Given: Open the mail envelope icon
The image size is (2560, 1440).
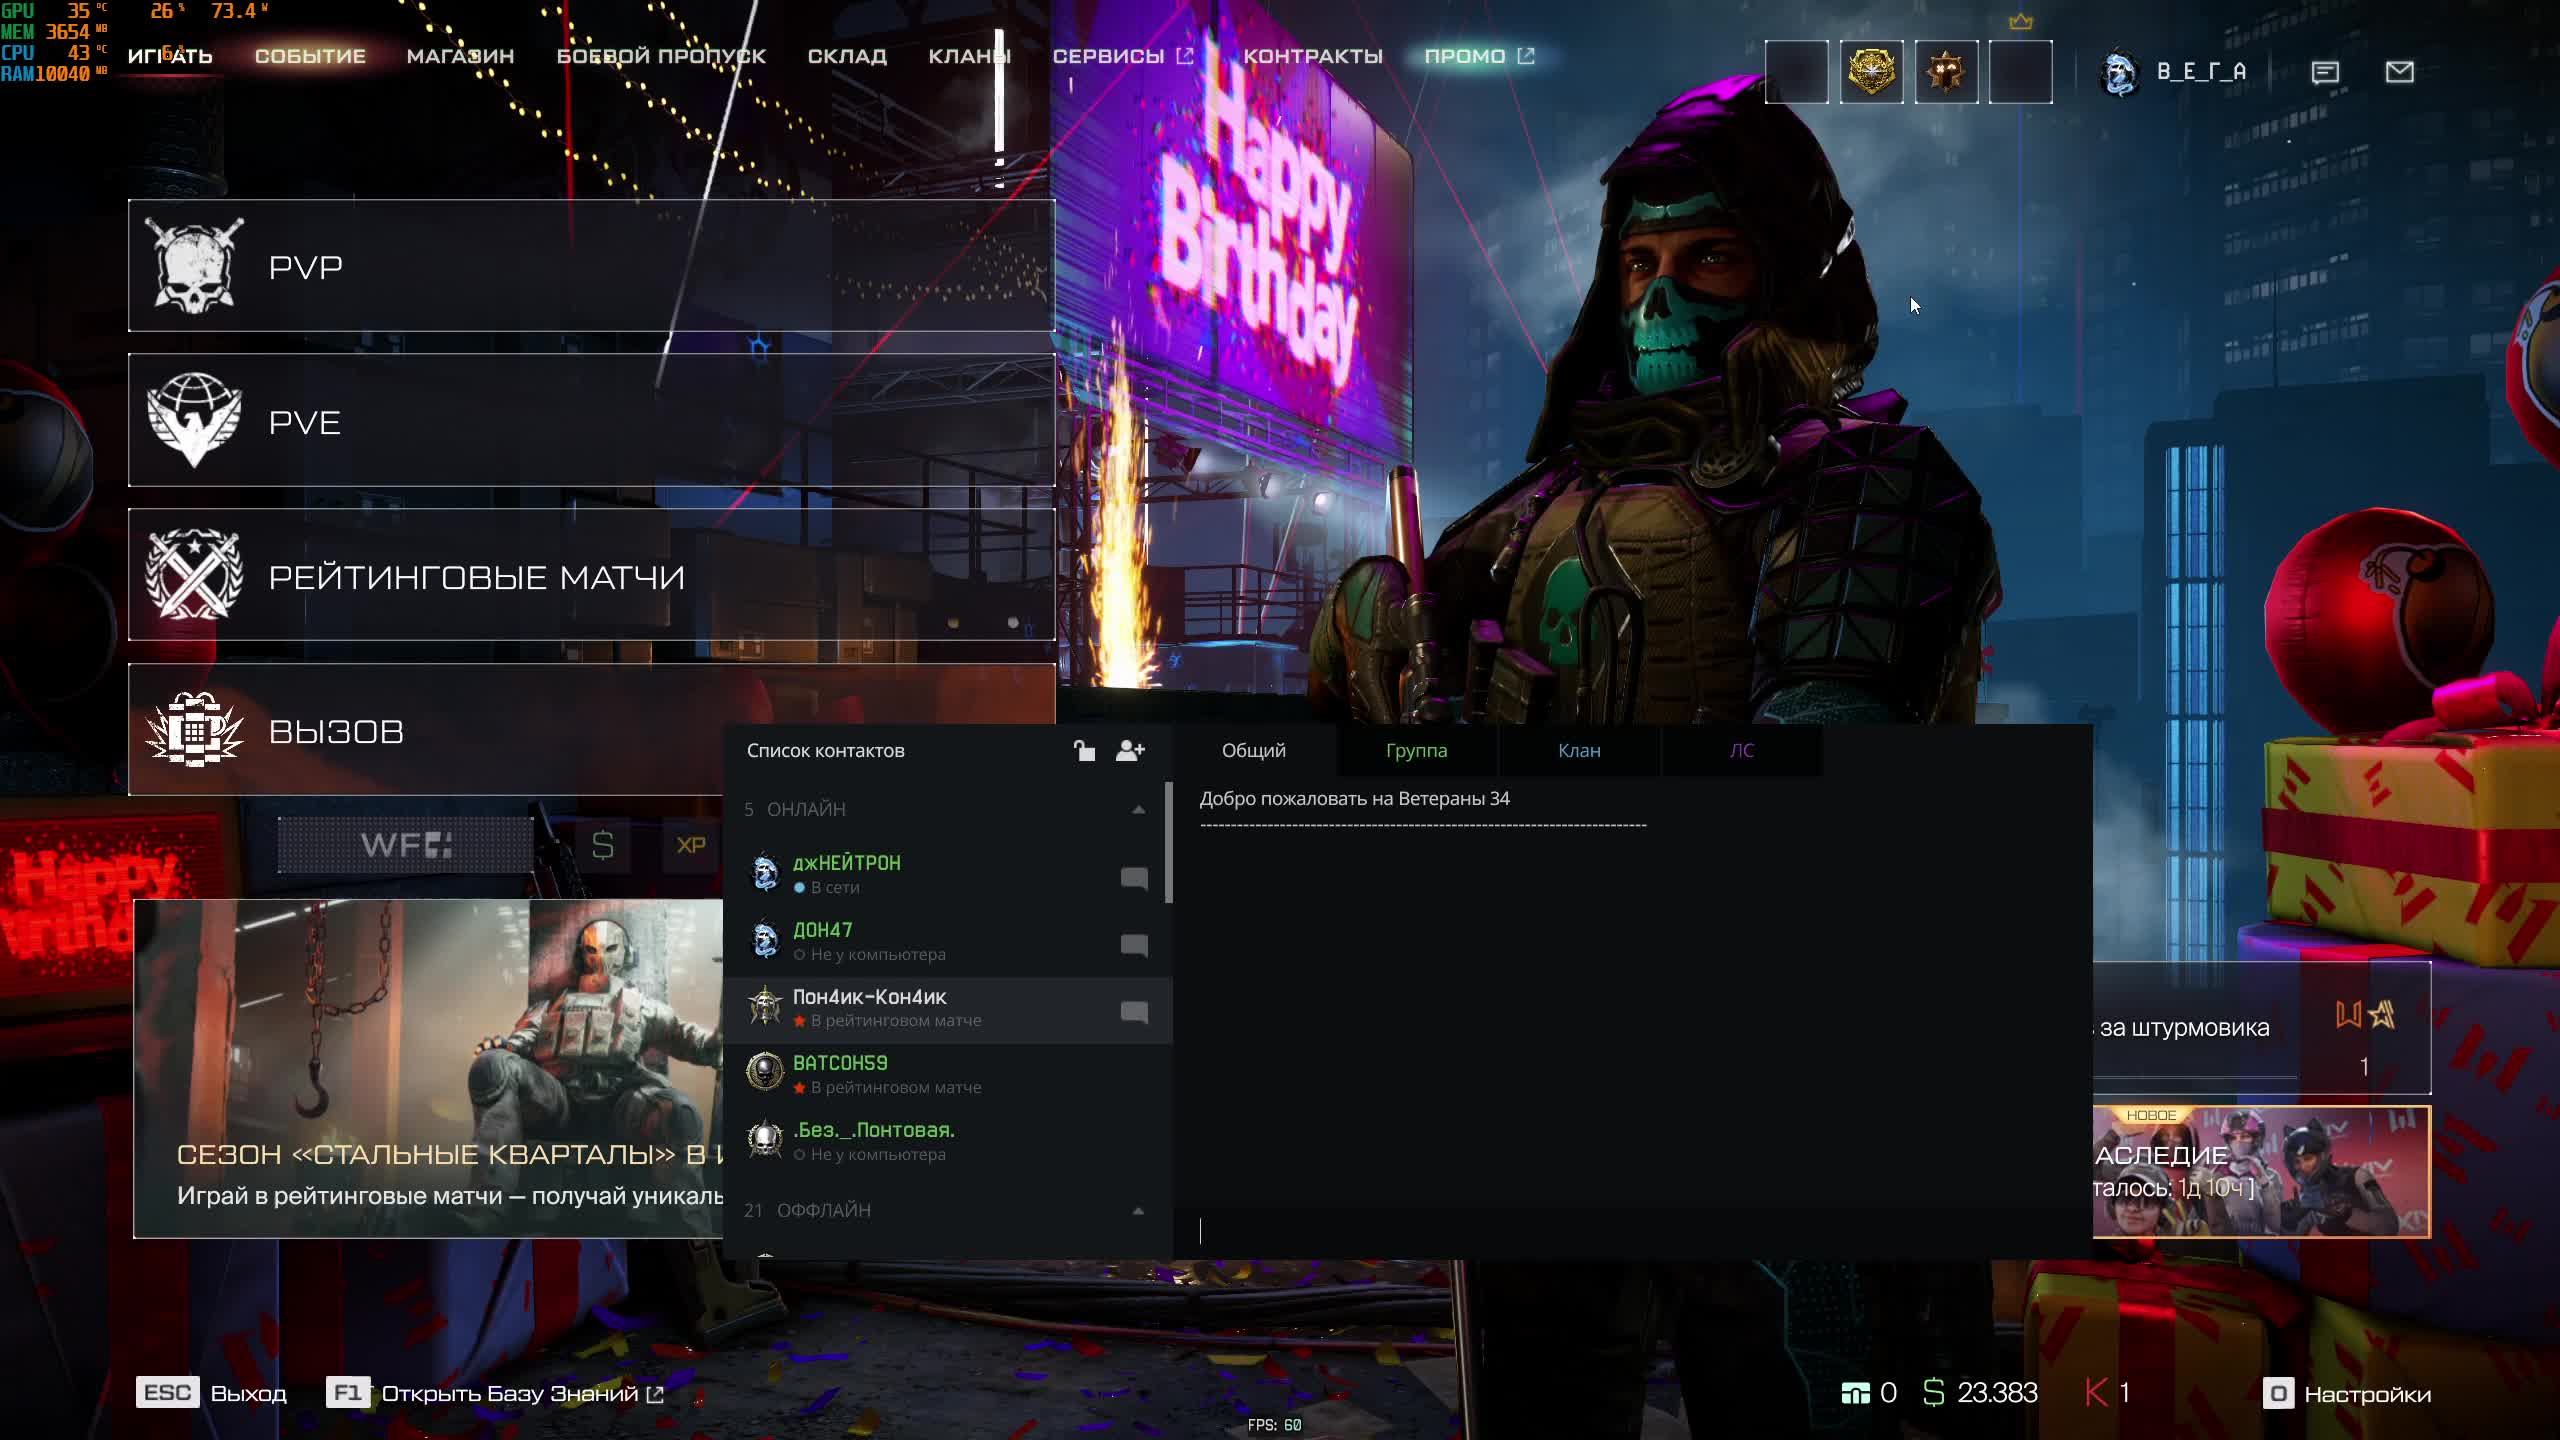Looking at the screenshot, I should (x=2399, y=72).
